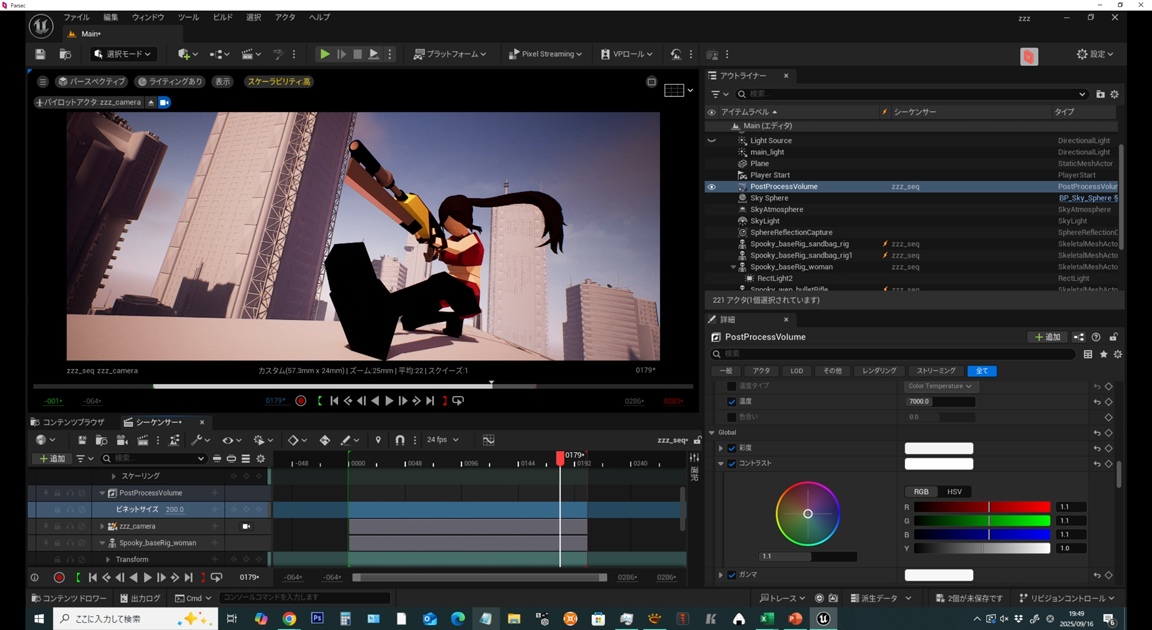Open the sequencer curve editor icon
1152x630 pixels.
coord(488,440)
